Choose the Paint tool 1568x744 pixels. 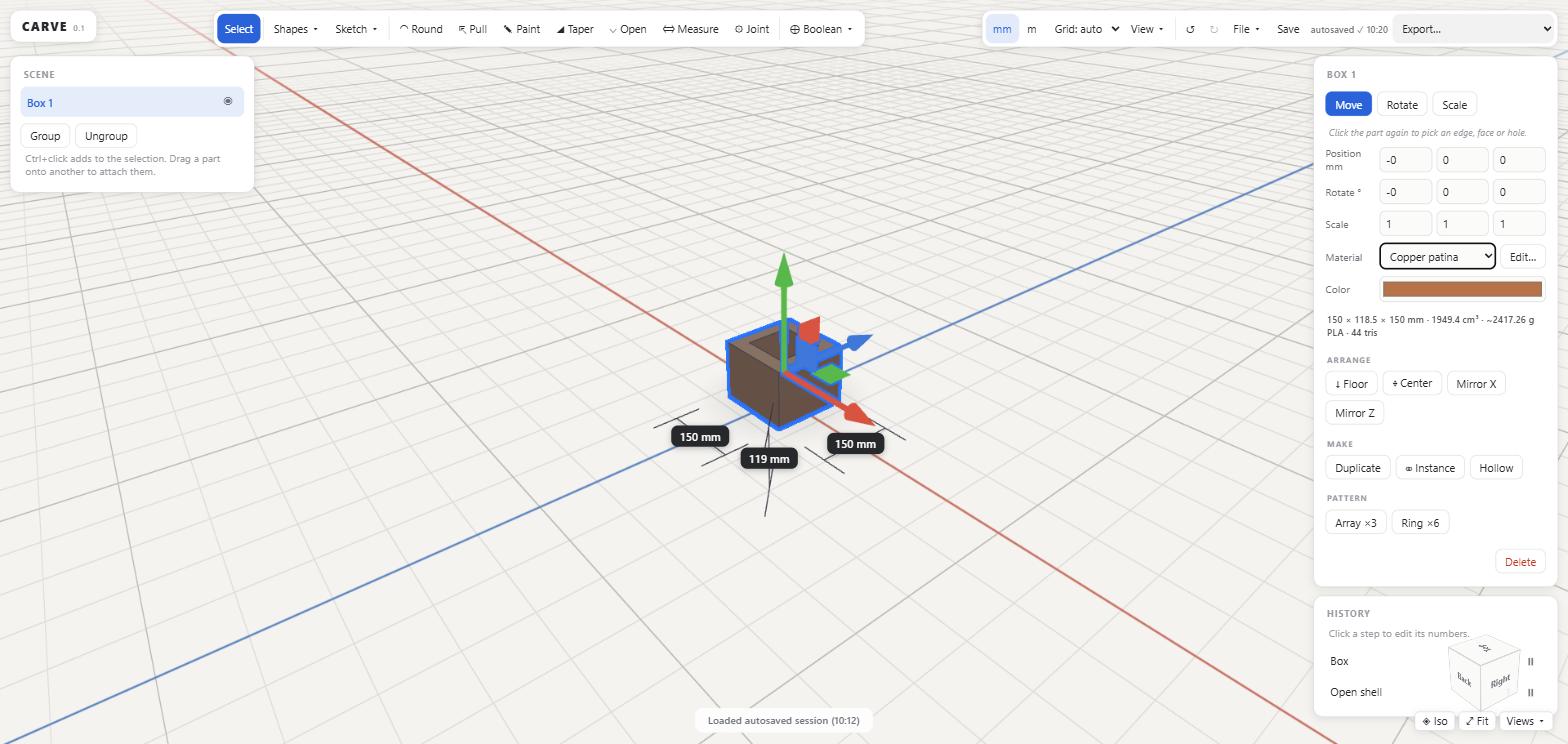point(521,29)
